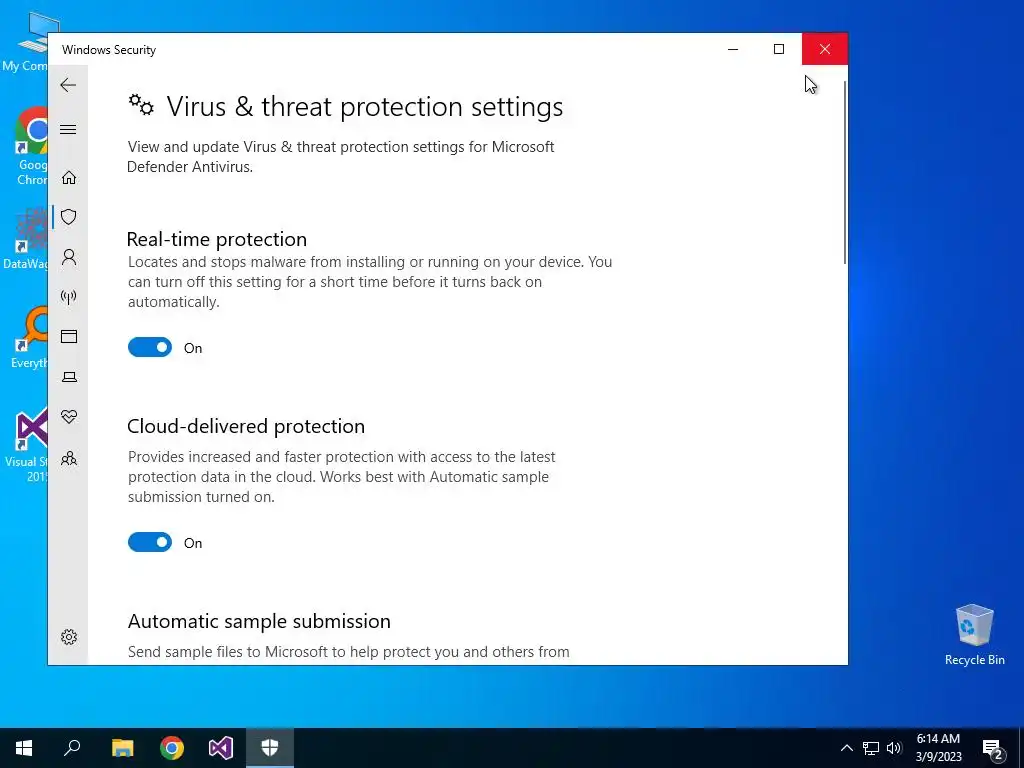Open the hamburger navigation menu

coord(68,129)
